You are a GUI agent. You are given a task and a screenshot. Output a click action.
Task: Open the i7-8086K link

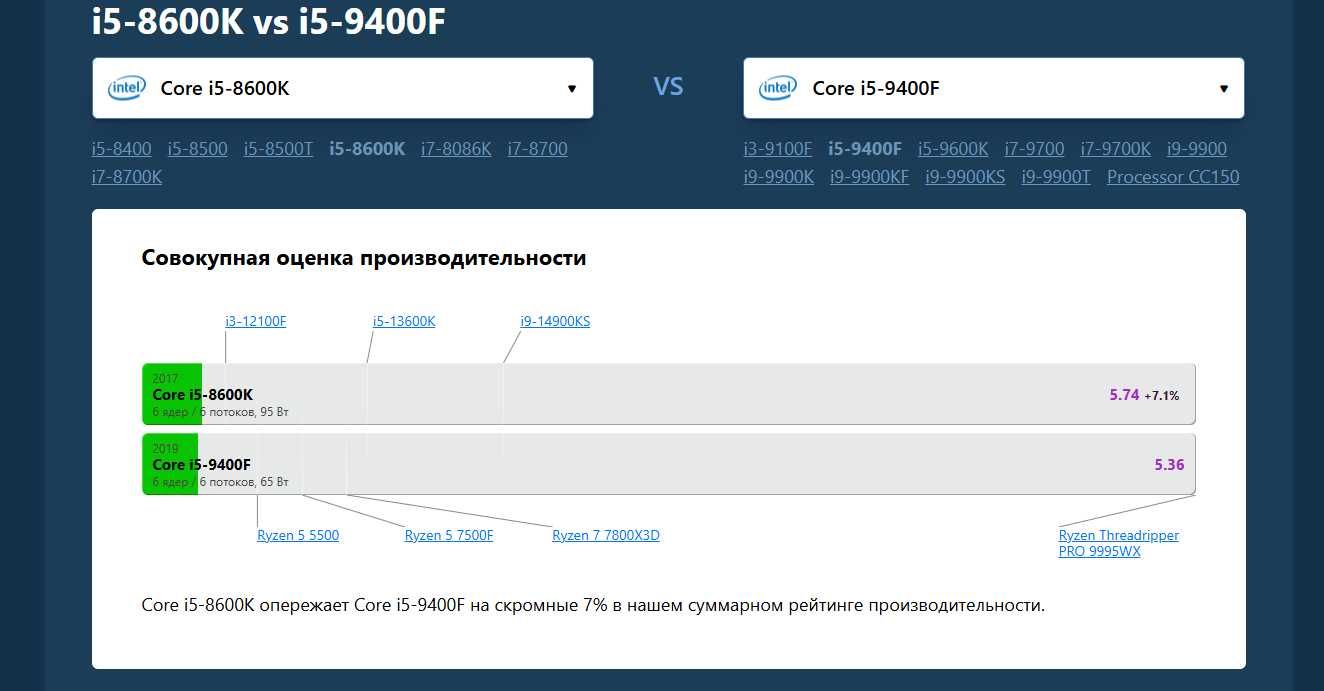[457, 149]
